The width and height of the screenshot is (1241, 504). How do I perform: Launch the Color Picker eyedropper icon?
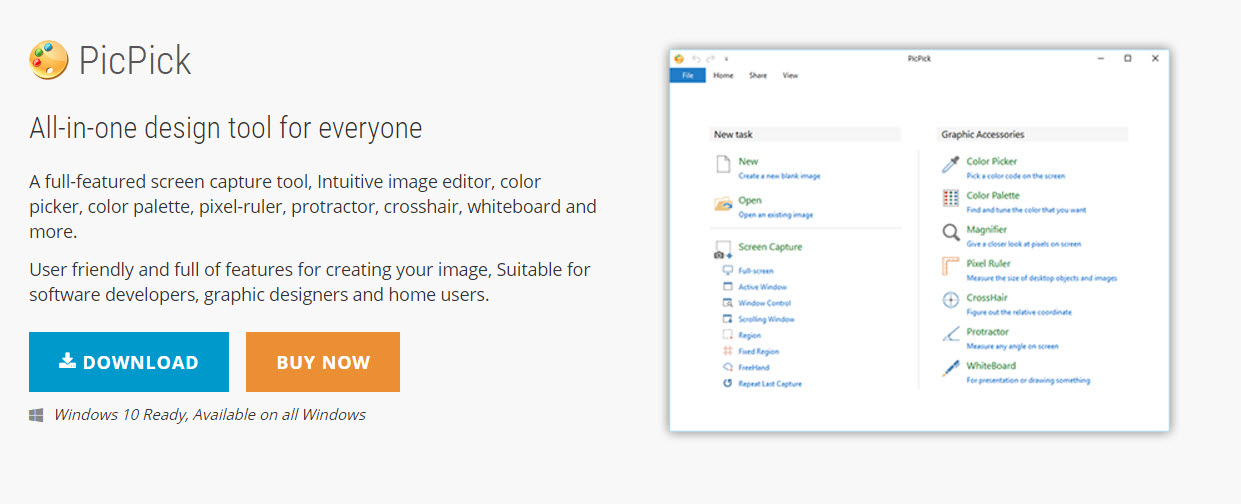951,166
